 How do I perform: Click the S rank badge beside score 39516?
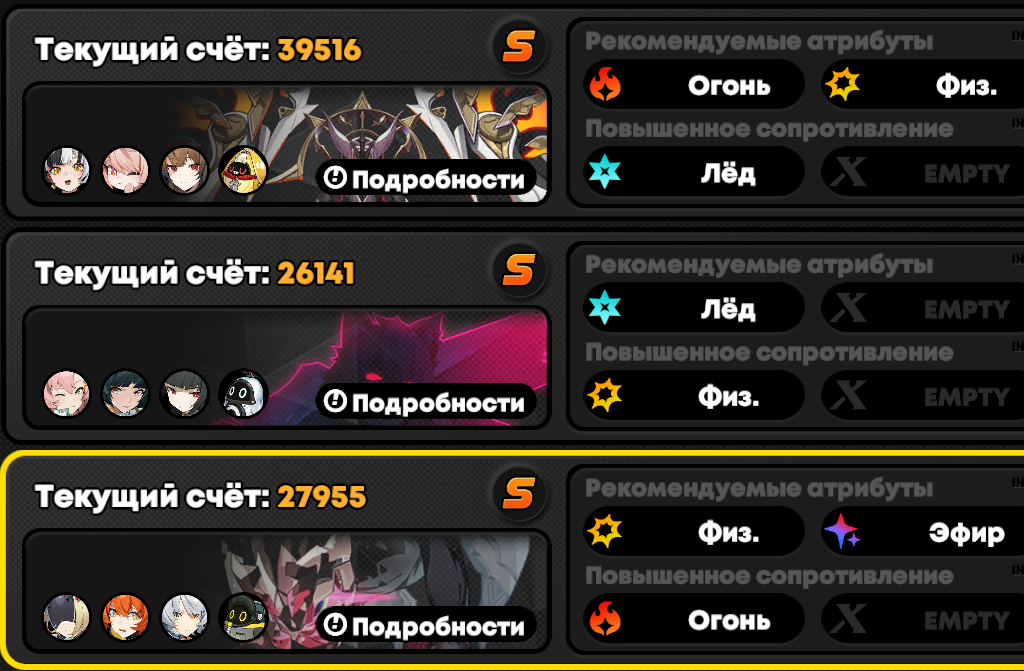tap(519, 47)
